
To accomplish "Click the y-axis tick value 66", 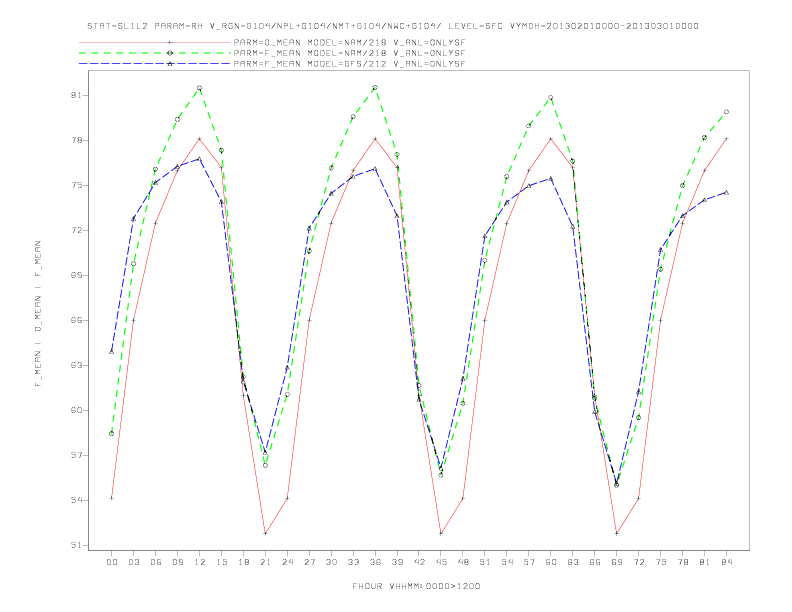I will [76, 320].
